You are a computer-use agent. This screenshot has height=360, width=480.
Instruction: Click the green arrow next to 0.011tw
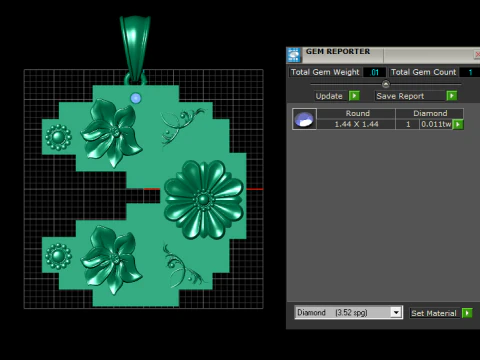(458, 124)
